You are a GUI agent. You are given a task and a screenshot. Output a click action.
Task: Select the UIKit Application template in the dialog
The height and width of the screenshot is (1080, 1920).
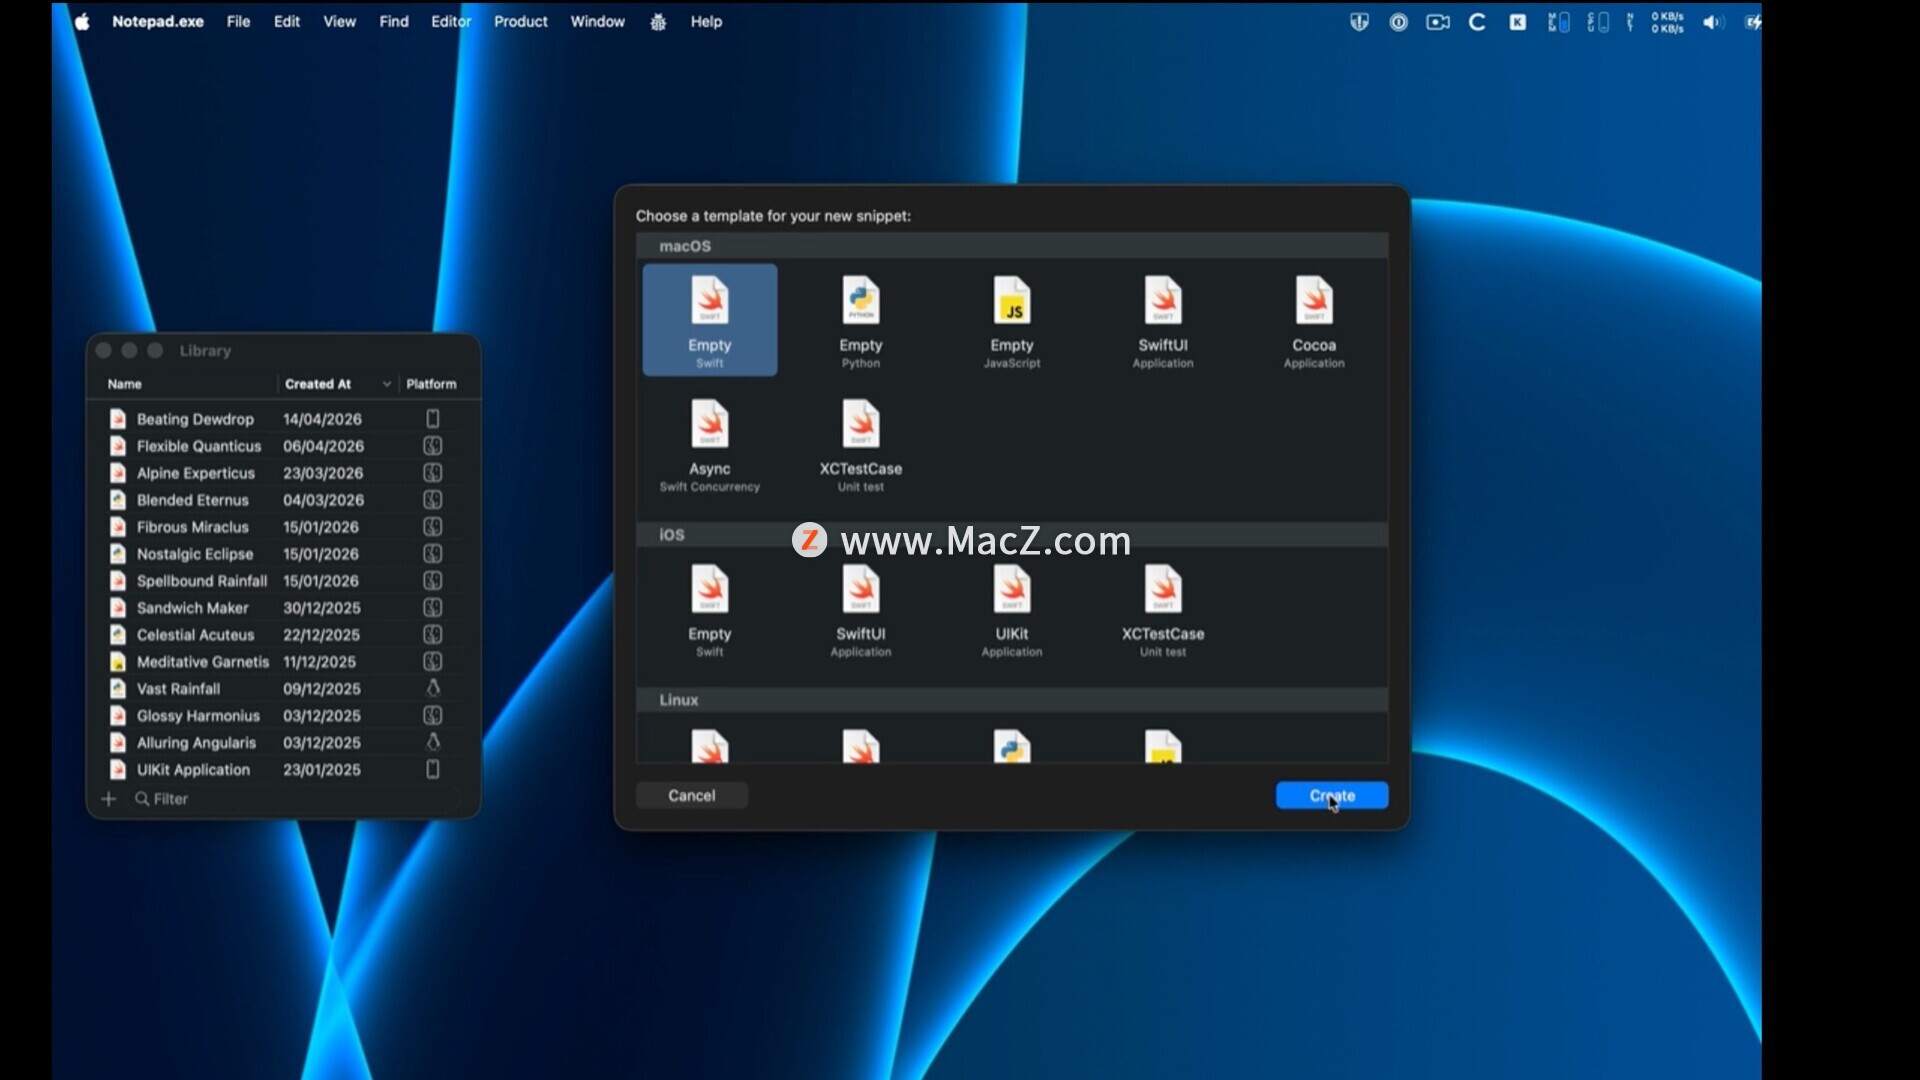click(1012, 609)
